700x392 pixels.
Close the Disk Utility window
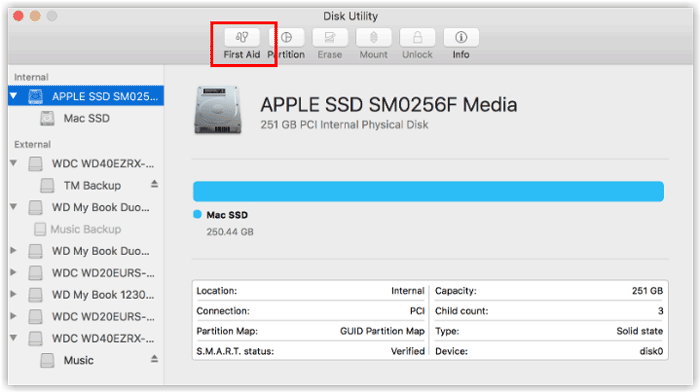click(18, 16)
